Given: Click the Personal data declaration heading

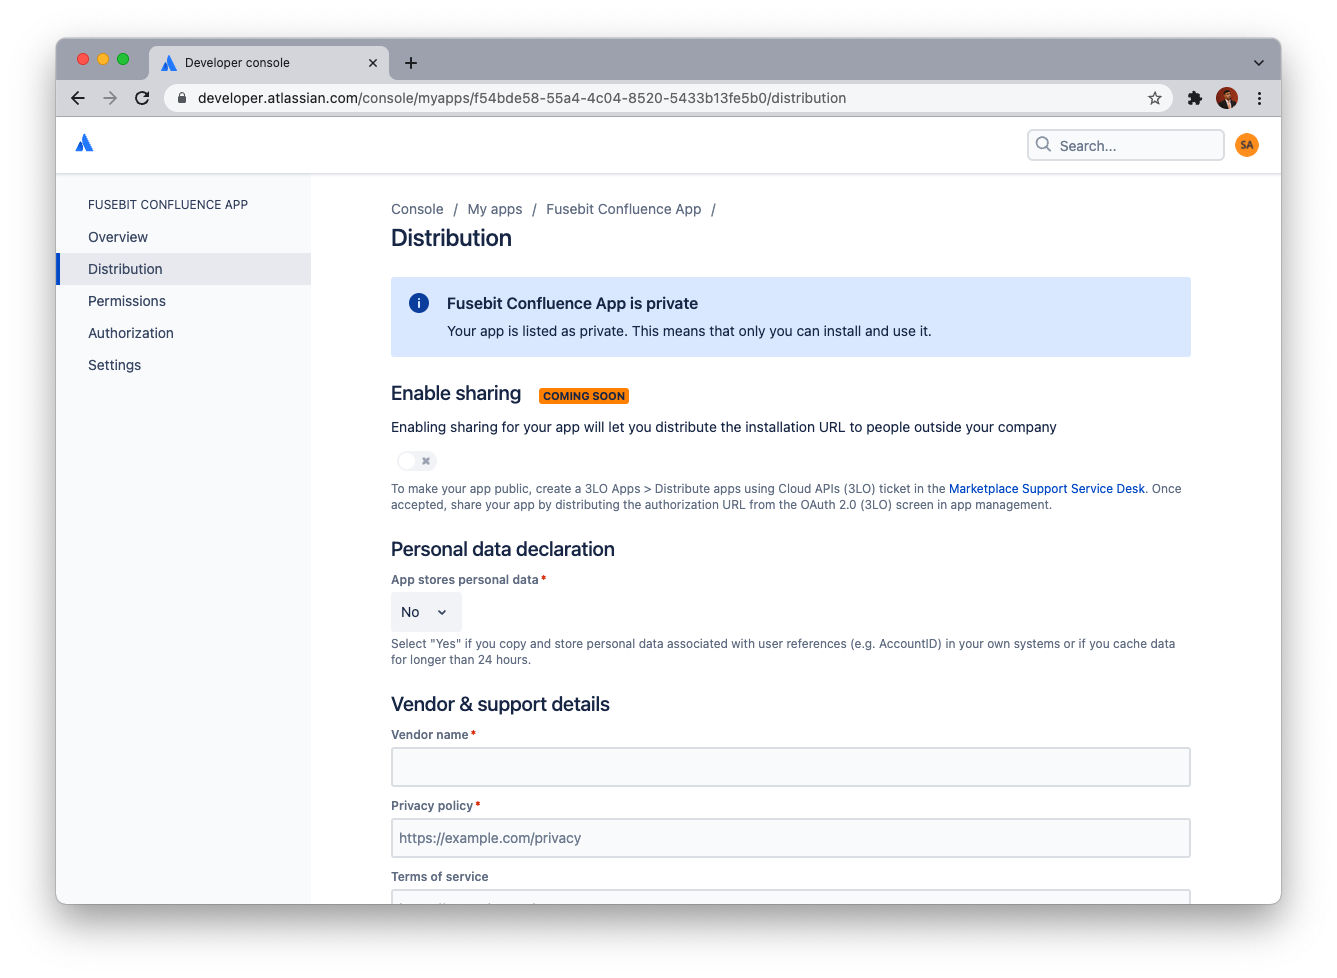Looking at the screenshot, I should tap(503, 549).
